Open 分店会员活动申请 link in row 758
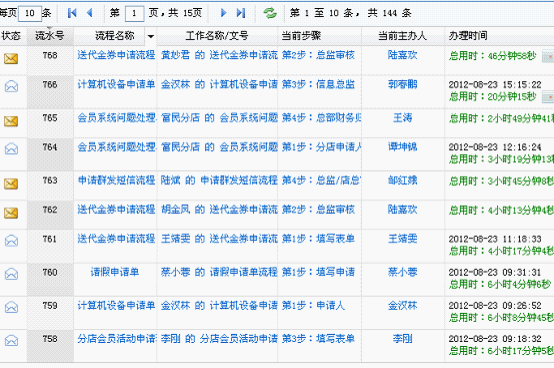Screen dimensions: 554x368 pos(116,339)
